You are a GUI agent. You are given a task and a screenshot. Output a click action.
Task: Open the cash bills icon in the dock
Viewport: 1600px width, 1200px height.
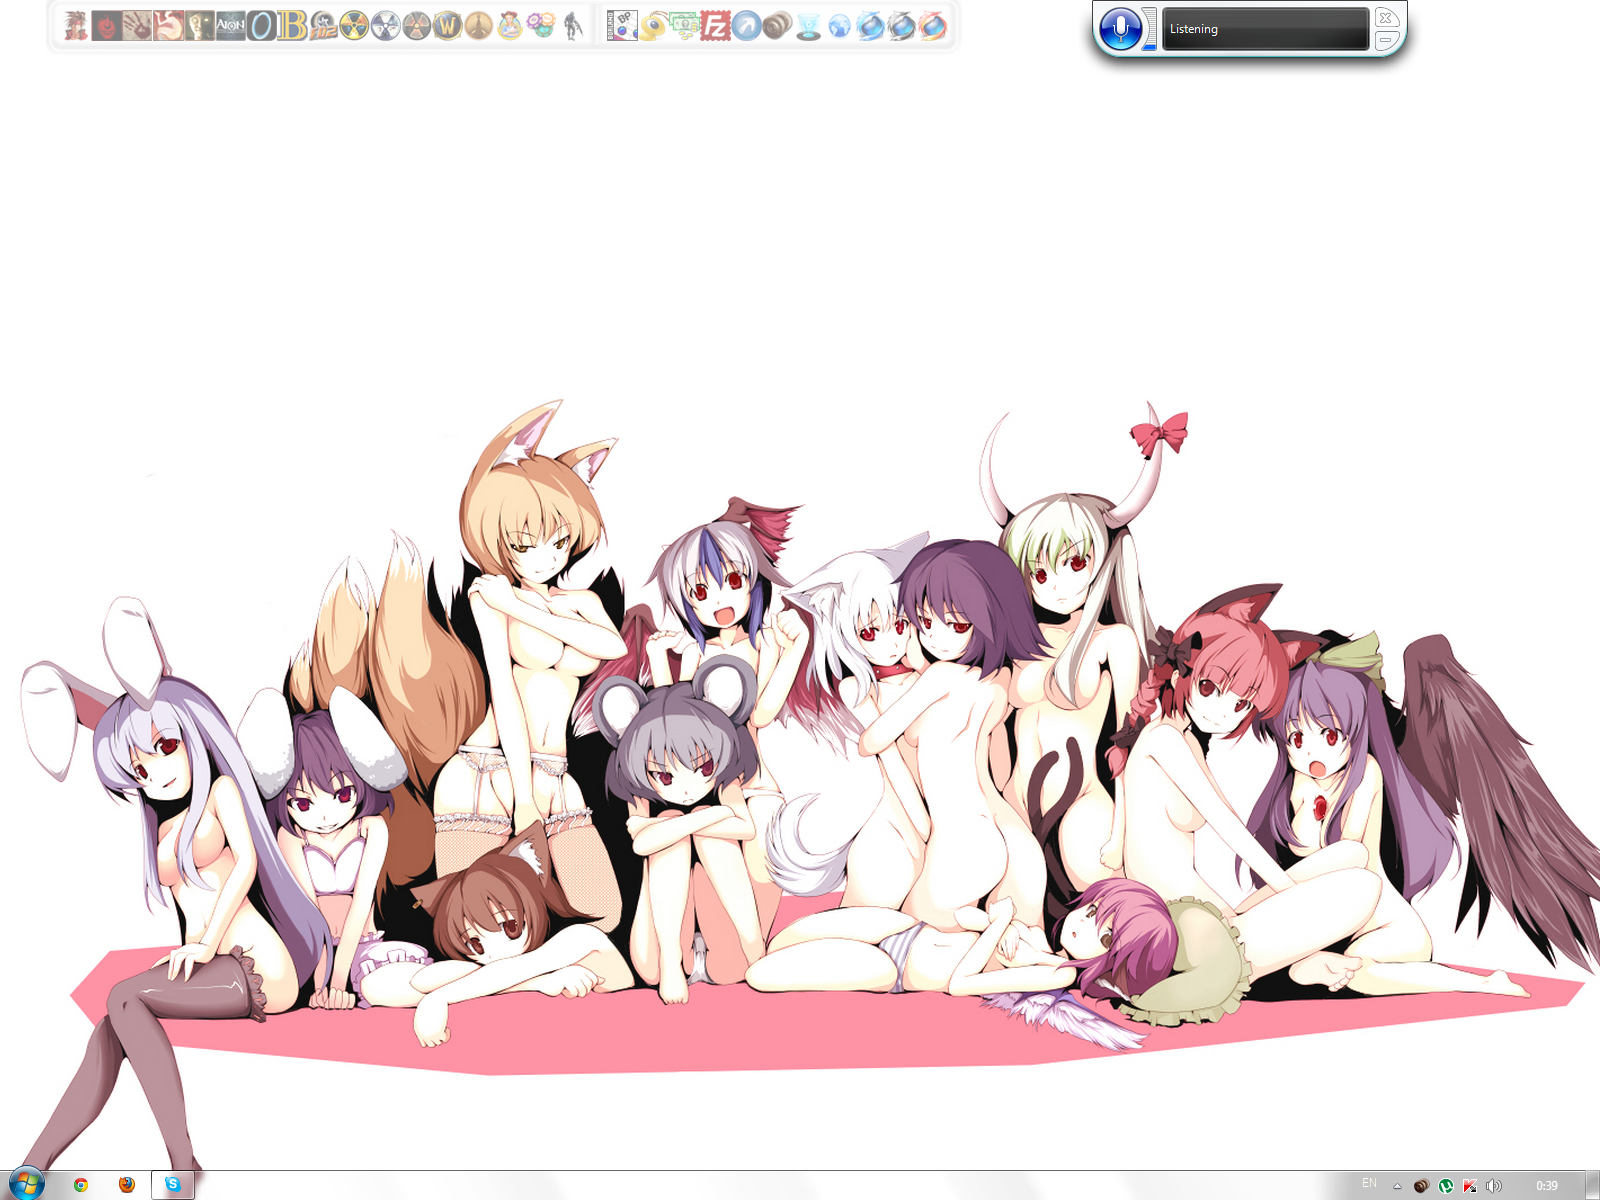click(x=685, y=26)
